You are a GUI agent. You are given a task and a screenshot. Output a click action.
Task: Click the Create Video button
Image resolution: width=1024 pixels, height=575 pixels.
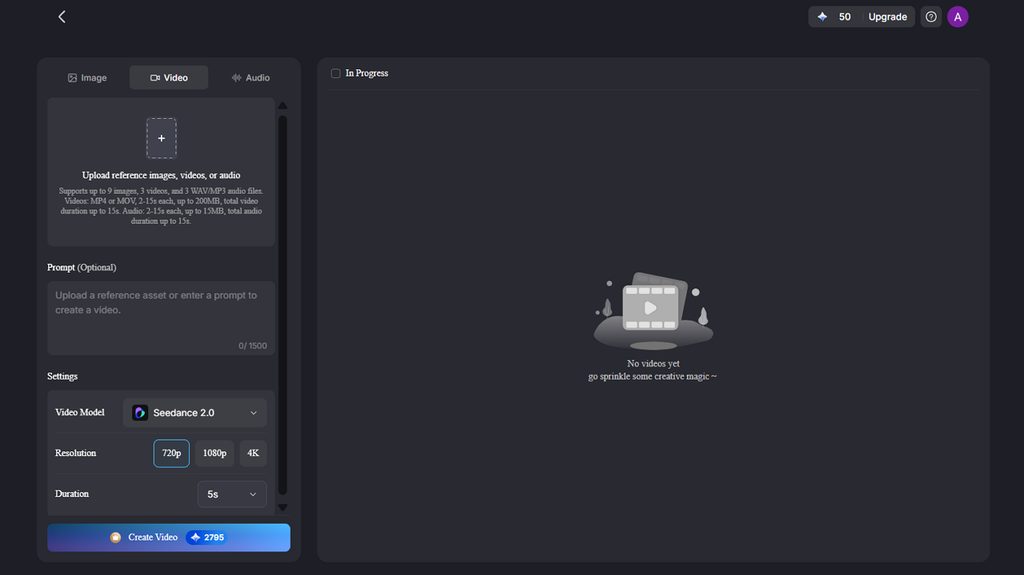coord(168,537)
